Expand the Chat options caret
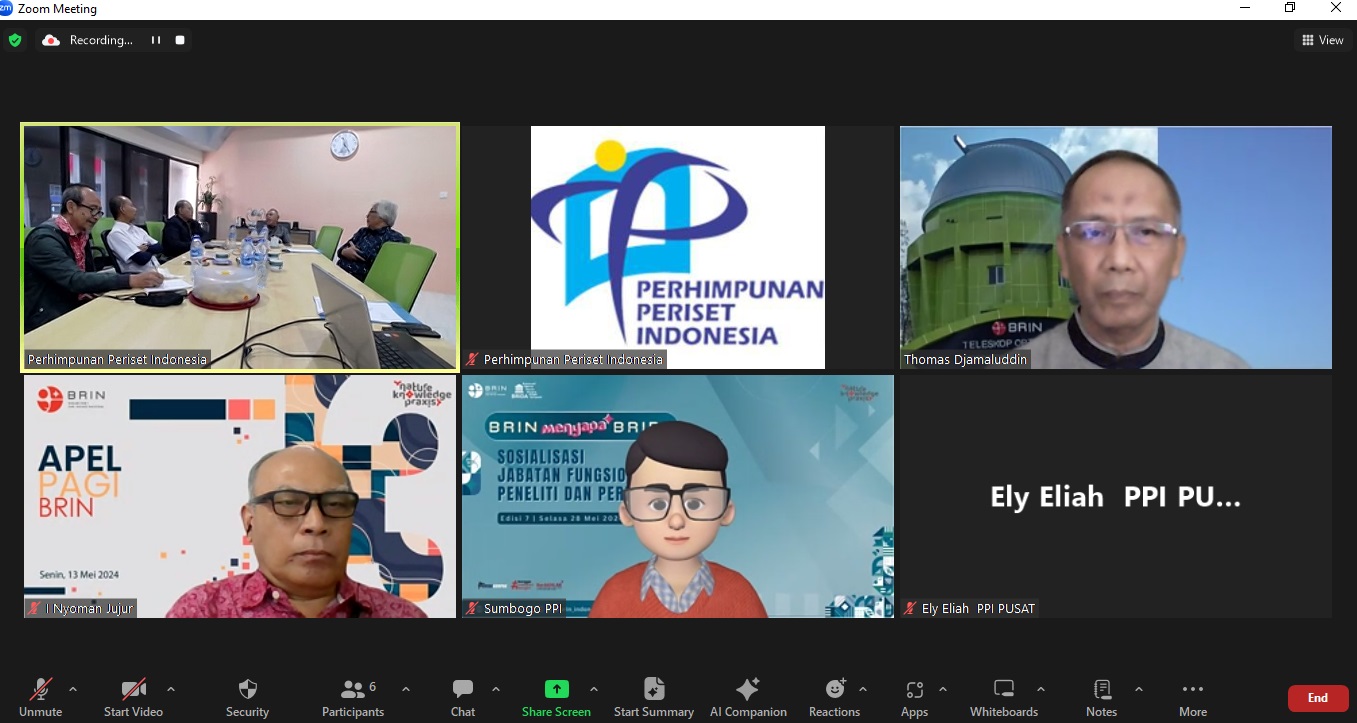This screenshot has height=723, width=1357. click(x=496, y=689)
